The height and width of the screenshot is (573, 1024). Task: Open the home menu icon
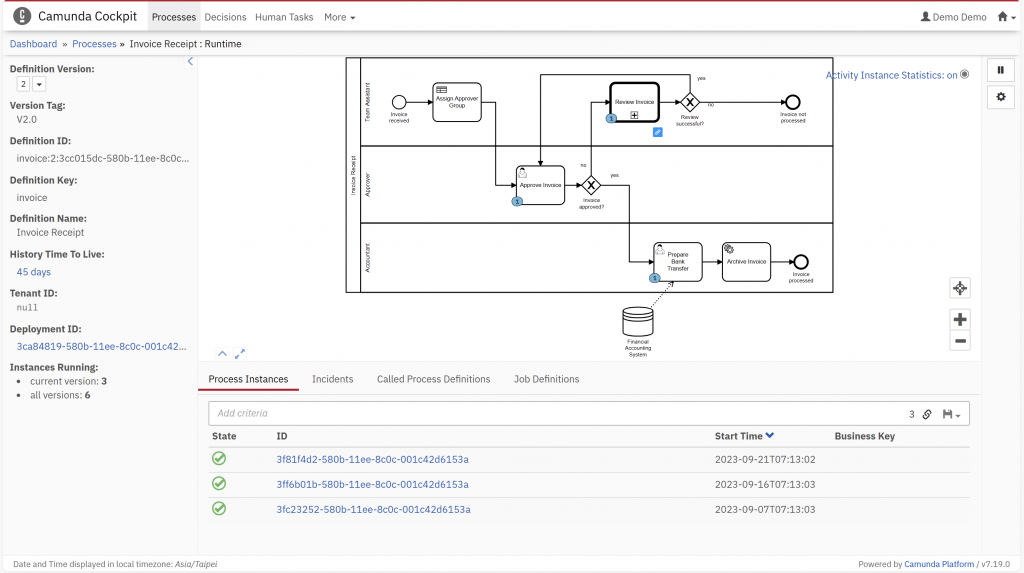click(1006, 17)
